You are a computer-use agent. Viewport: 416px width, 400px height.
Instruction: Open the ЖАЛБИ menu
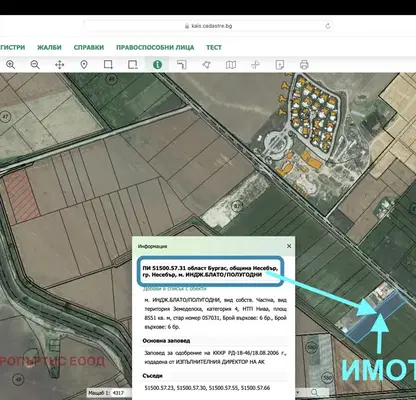(49, 47)
